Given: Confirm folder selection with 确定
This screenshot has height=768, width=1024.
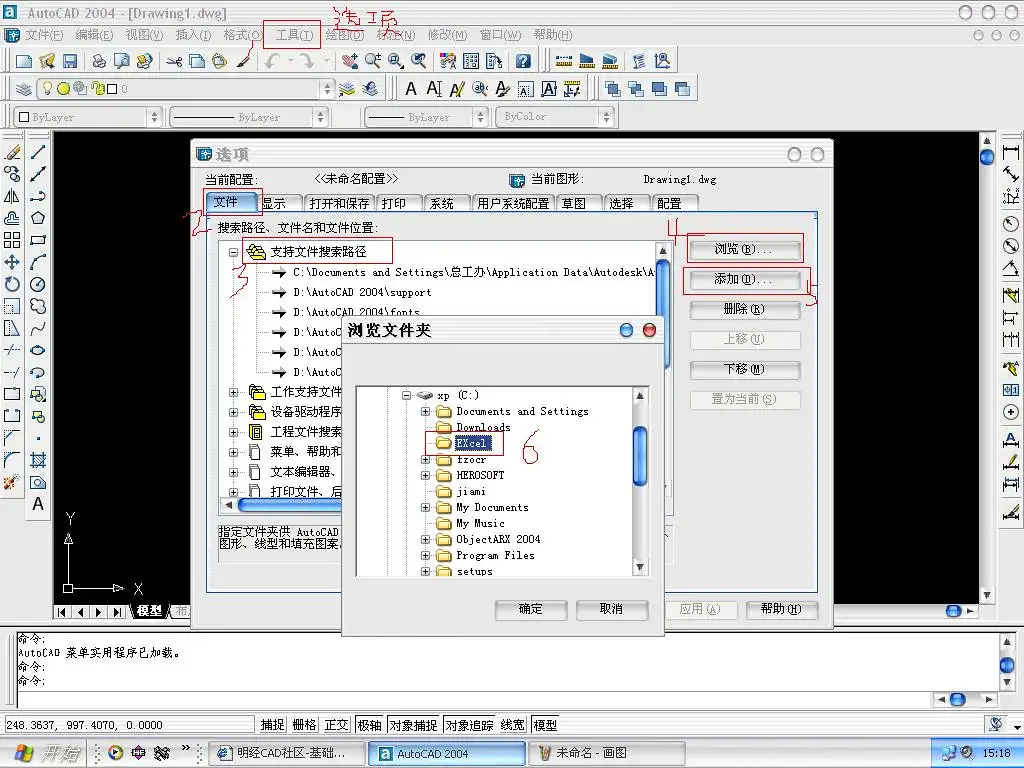Looking at the screenshot, I should pos(530,609).
